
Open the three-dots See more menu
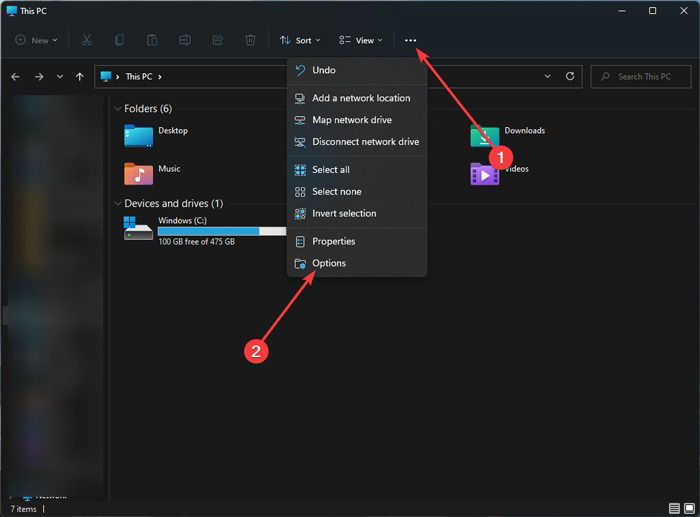410,40
